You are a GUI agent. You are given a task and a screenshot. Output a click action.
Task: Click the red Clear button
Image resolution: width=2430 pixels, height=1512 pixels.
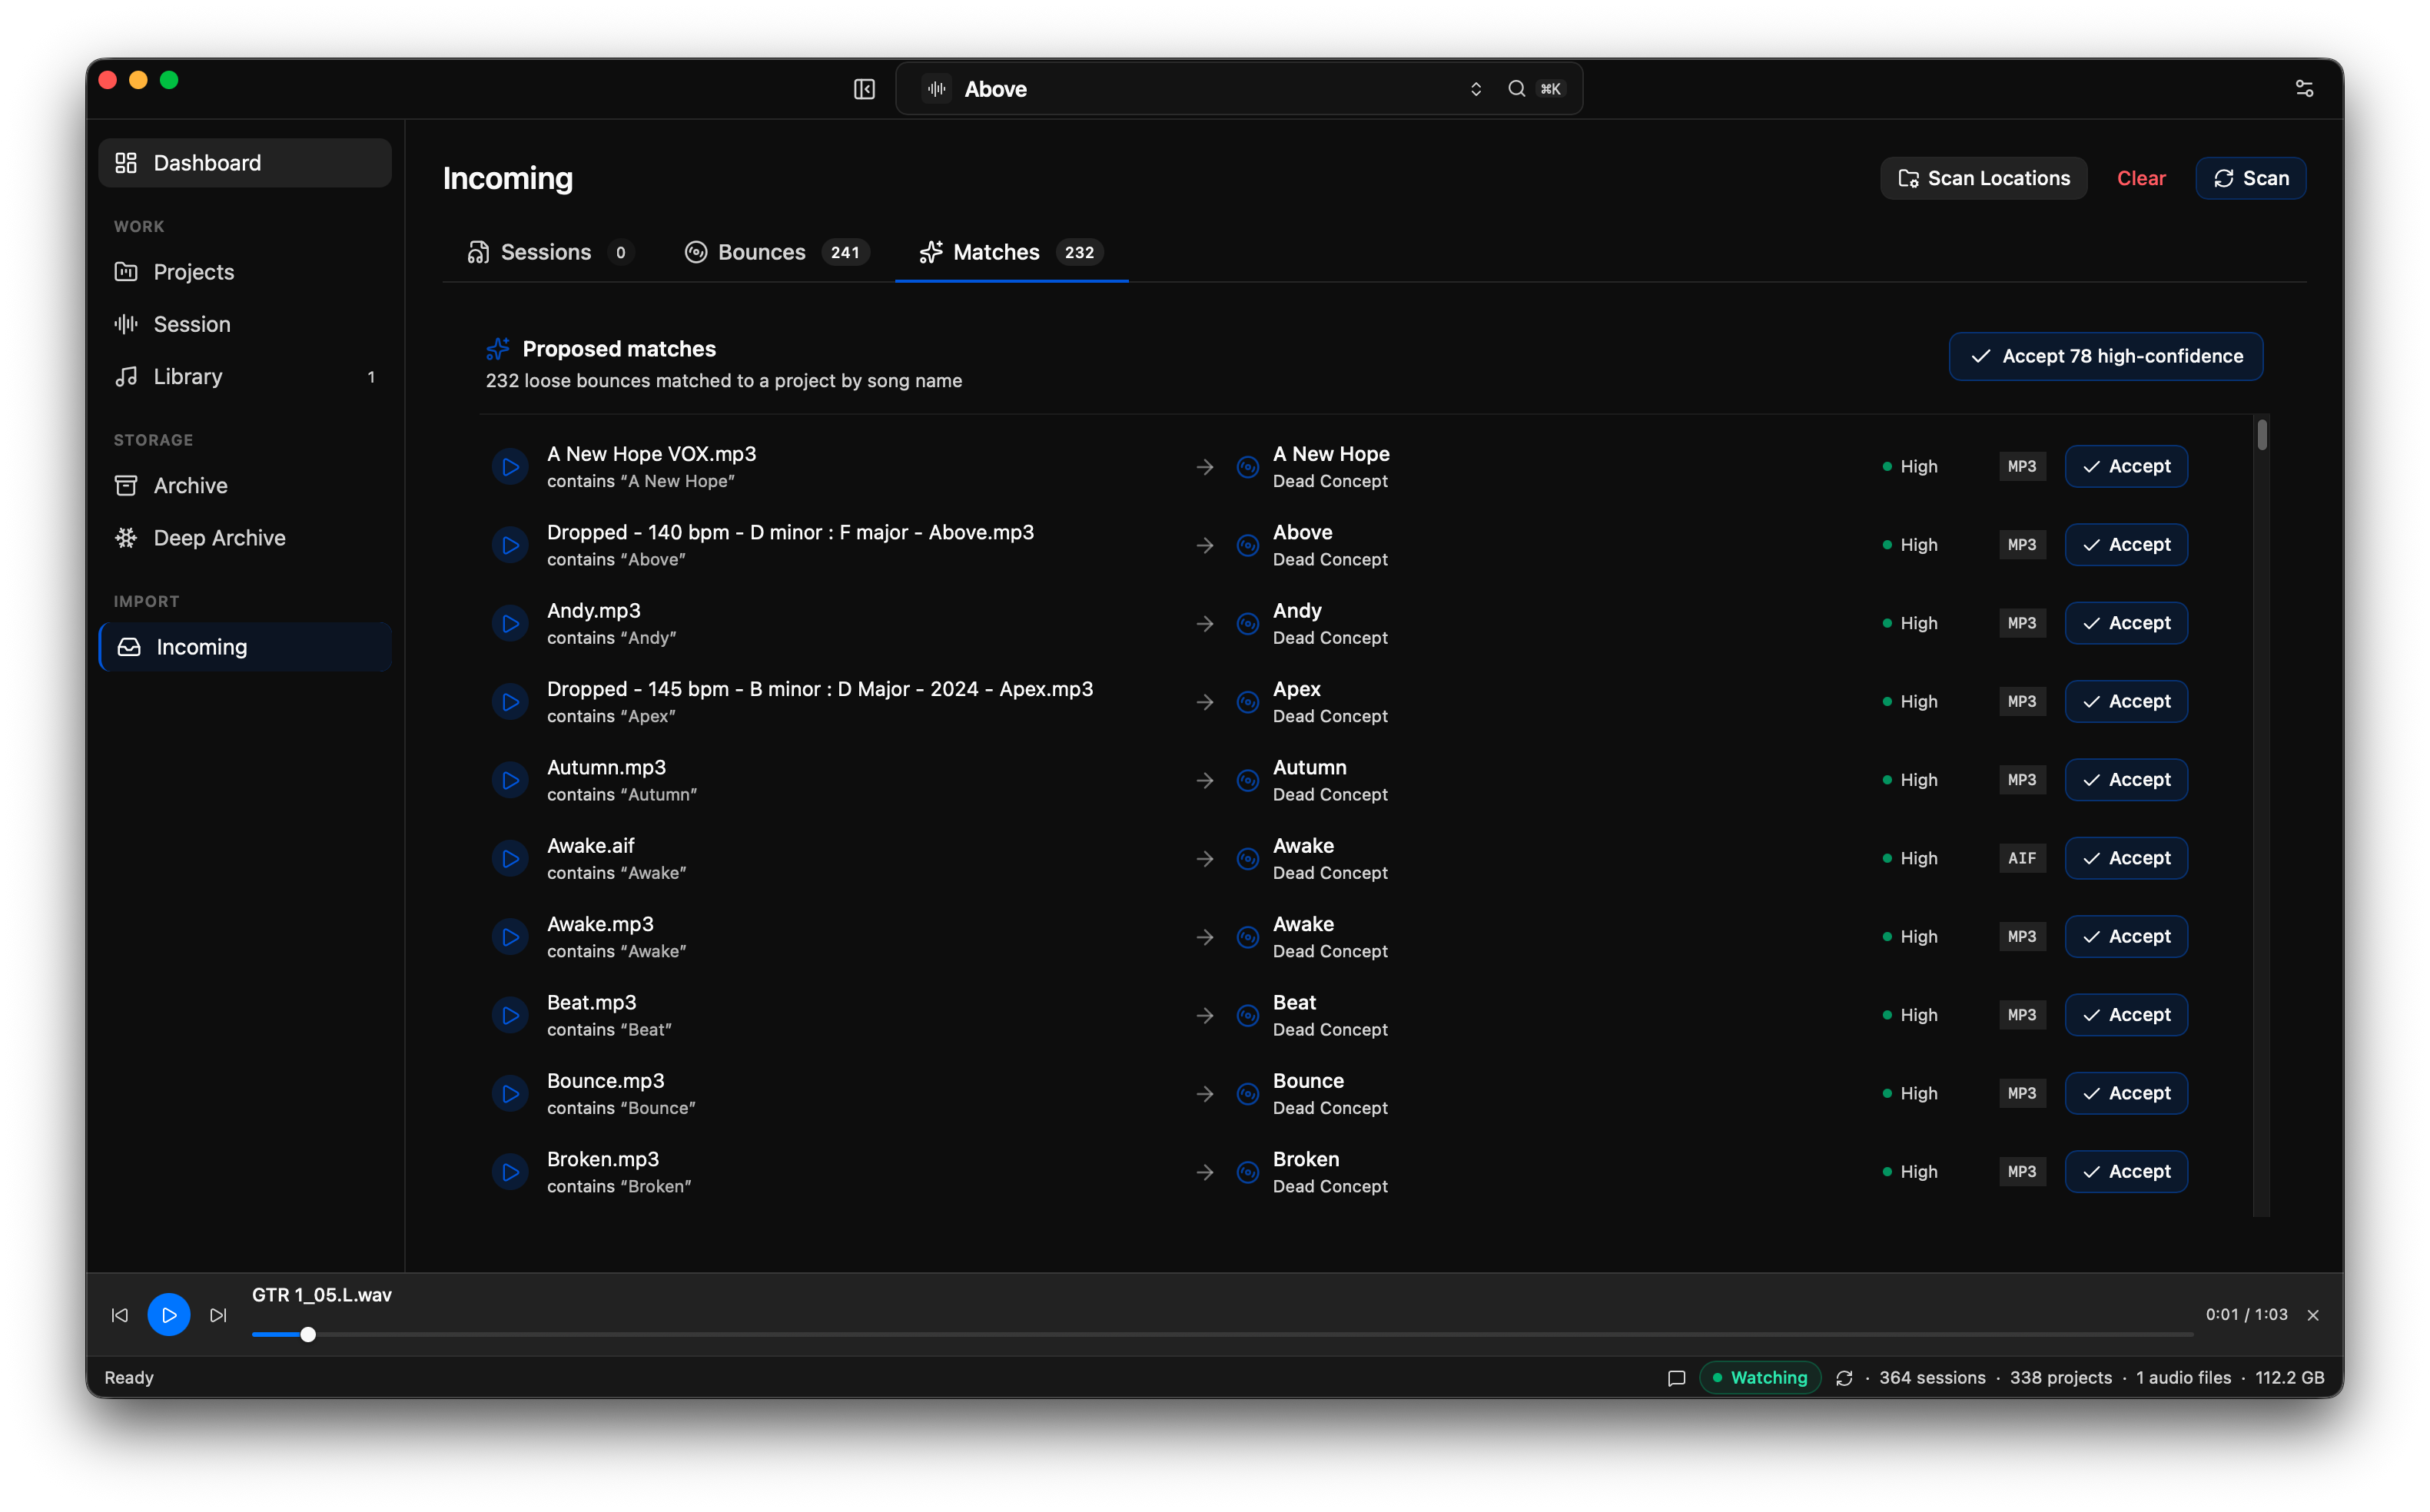[x=2140, y=178]
